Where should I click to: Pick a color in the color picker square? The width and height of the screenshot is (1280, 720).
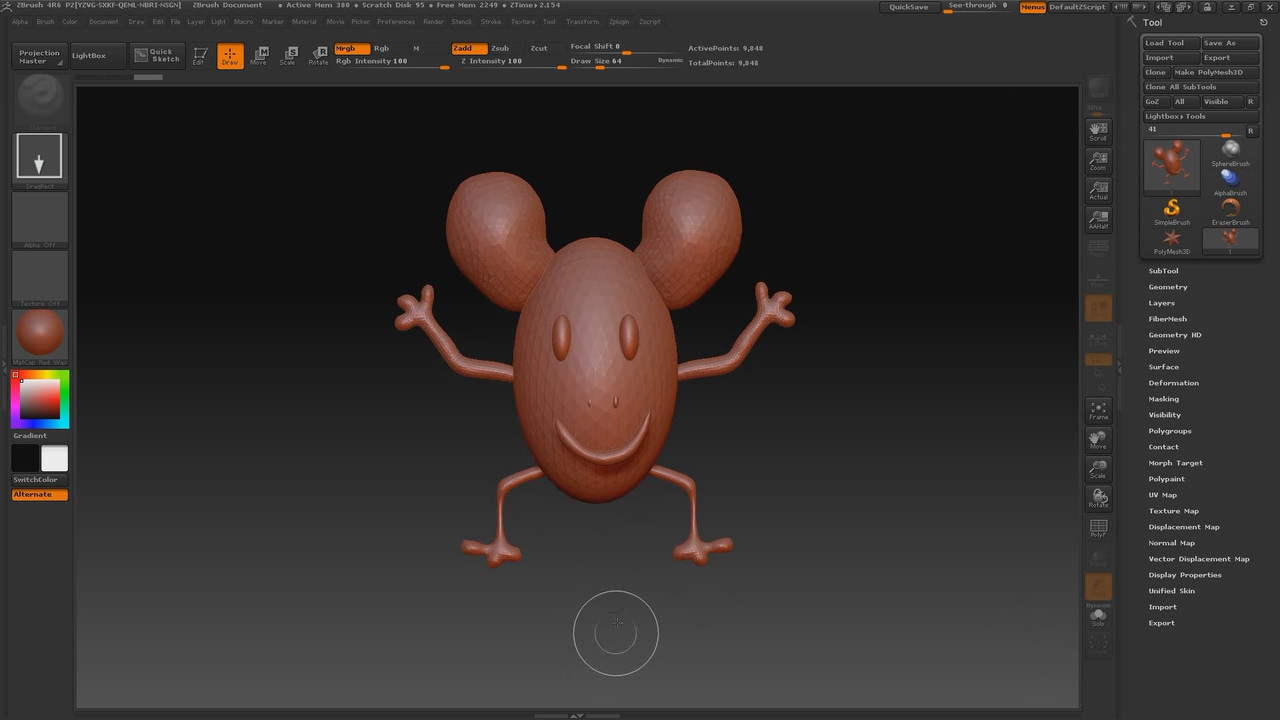pos(40,399)
